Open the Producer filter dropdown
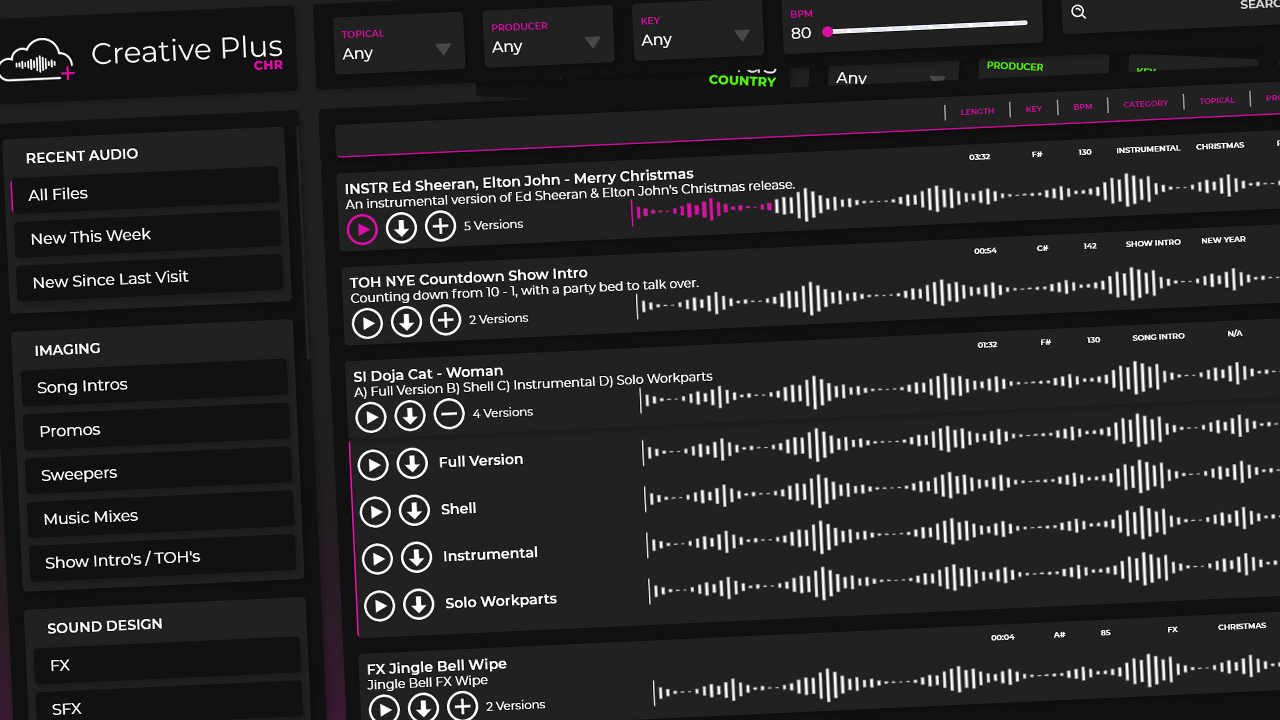The height and width of the screenshot is (720, 1280). pos(546,38)
